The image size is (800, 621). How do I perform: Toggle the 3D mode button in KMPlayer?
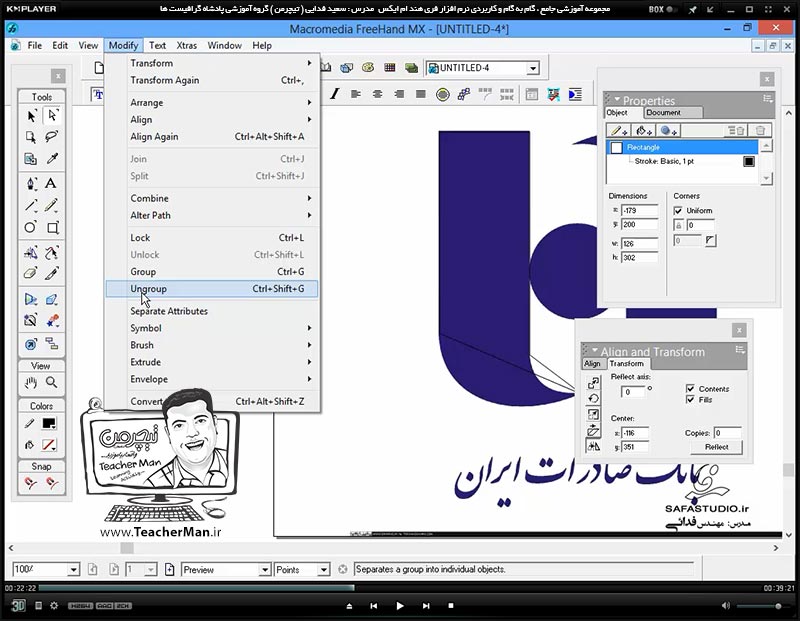pyautogui.click(x=18, y=605)
